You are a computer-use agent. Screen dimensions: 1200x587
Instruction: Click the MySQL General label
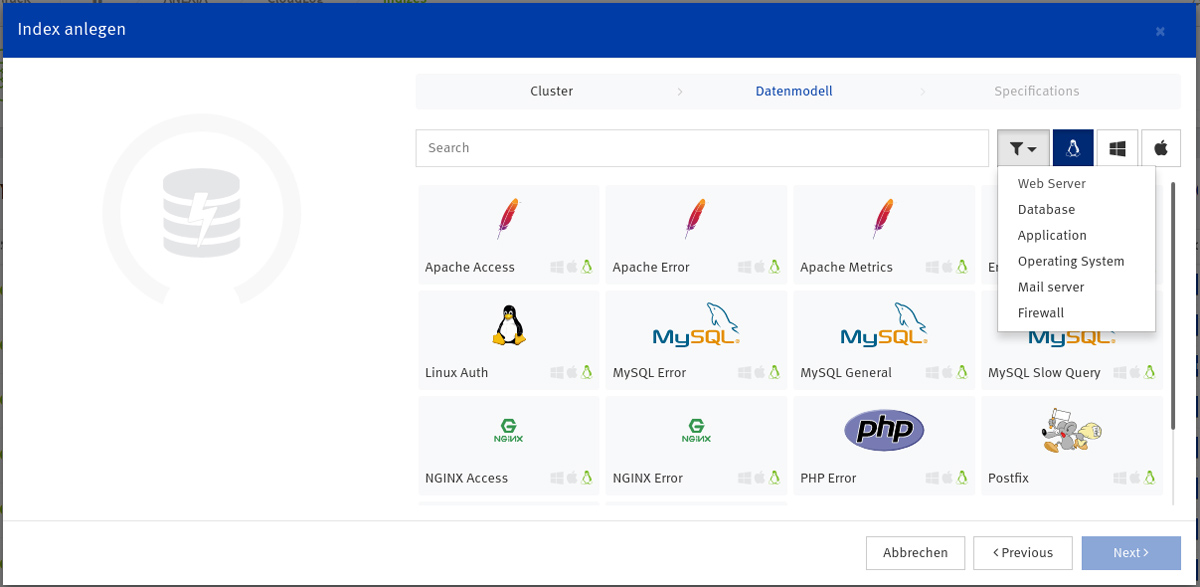pyautogui.click(x=846, y=373)
